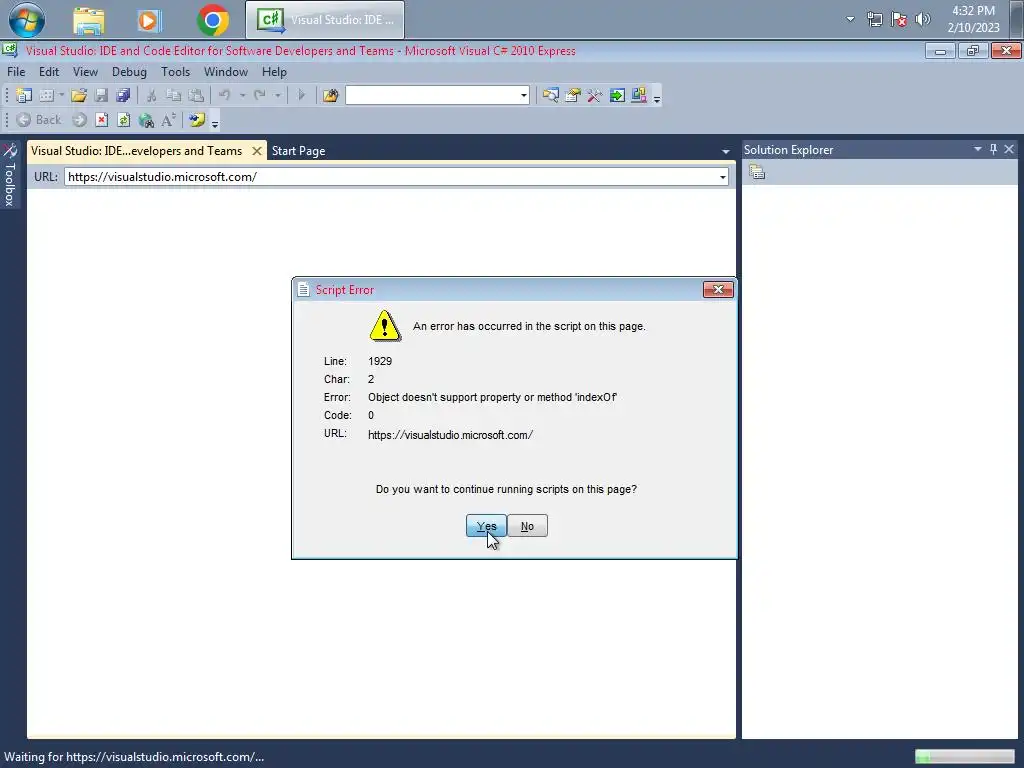
Task: Open the Debug menu
Action: pos(129,72)
